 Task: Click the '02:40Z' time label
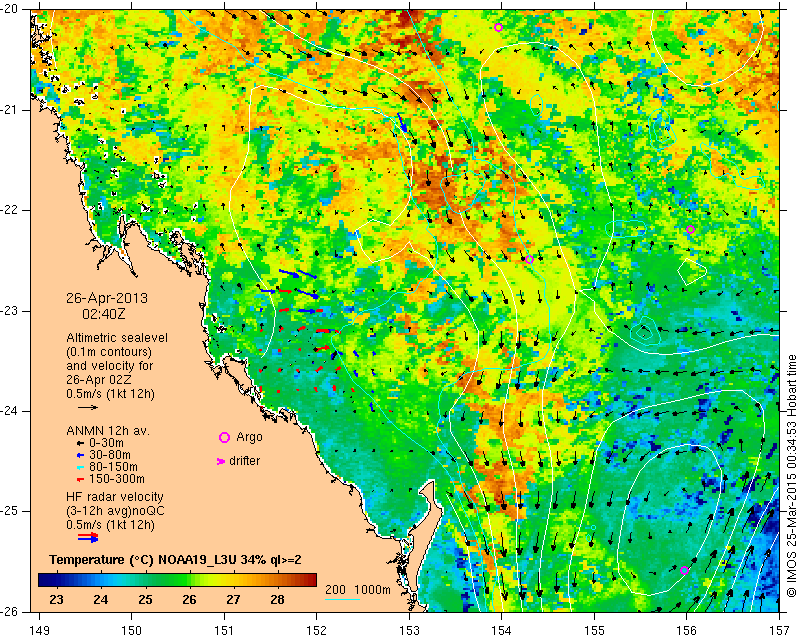pos(104,314)
